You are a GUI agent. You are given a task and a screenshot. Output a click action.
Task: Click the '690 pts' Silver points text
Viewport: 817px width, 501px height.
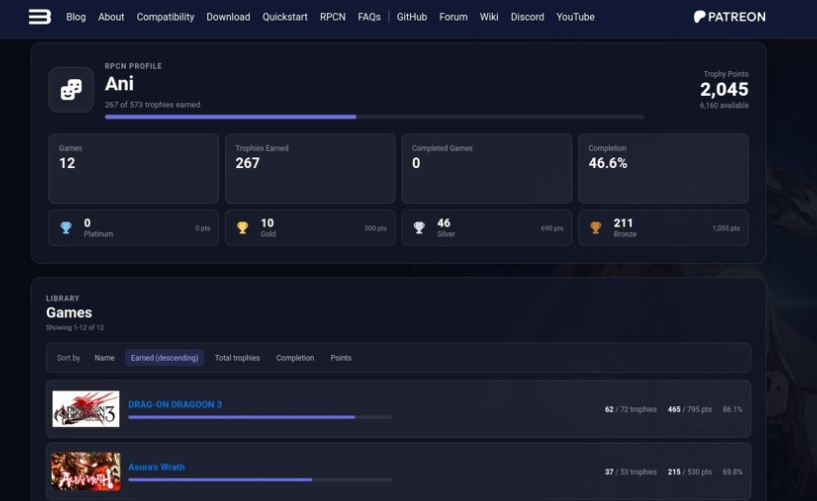(x=552, y=228)
